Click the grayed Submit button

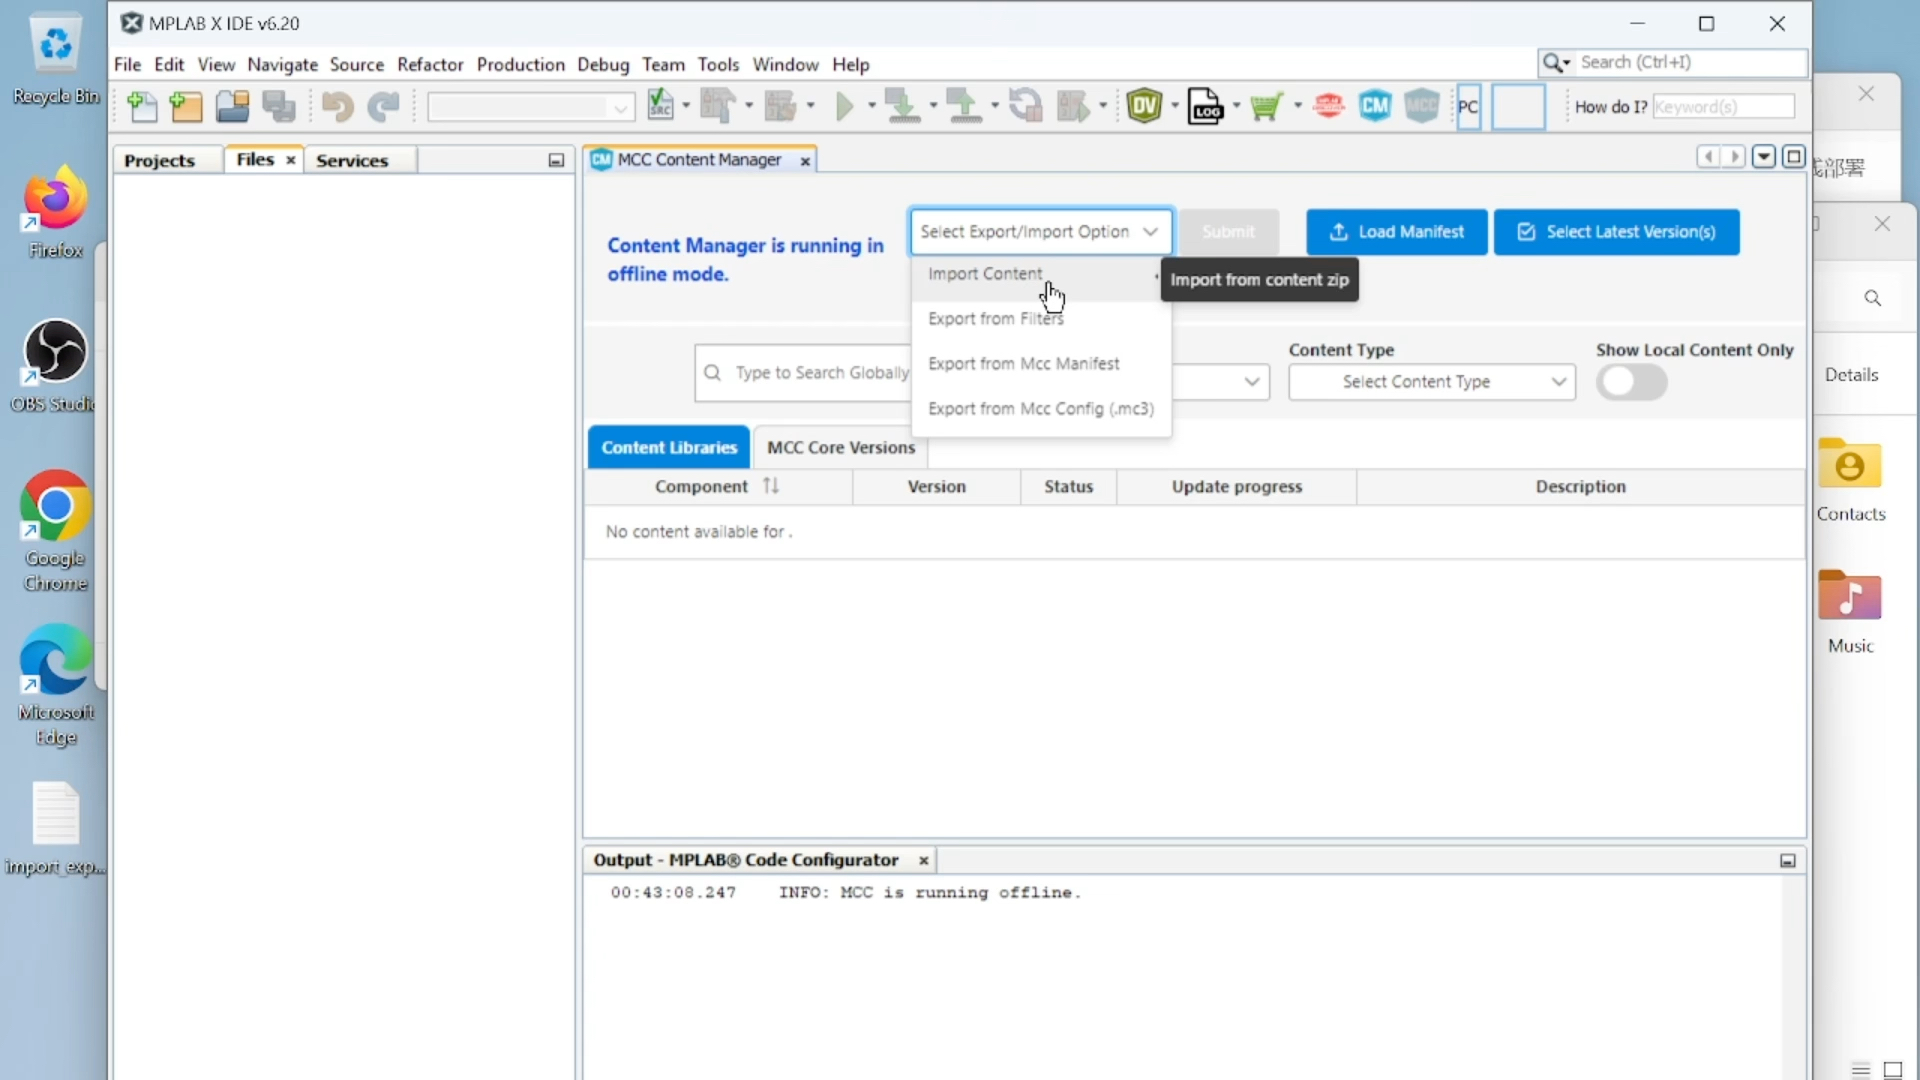click(x=1228, y=232)
